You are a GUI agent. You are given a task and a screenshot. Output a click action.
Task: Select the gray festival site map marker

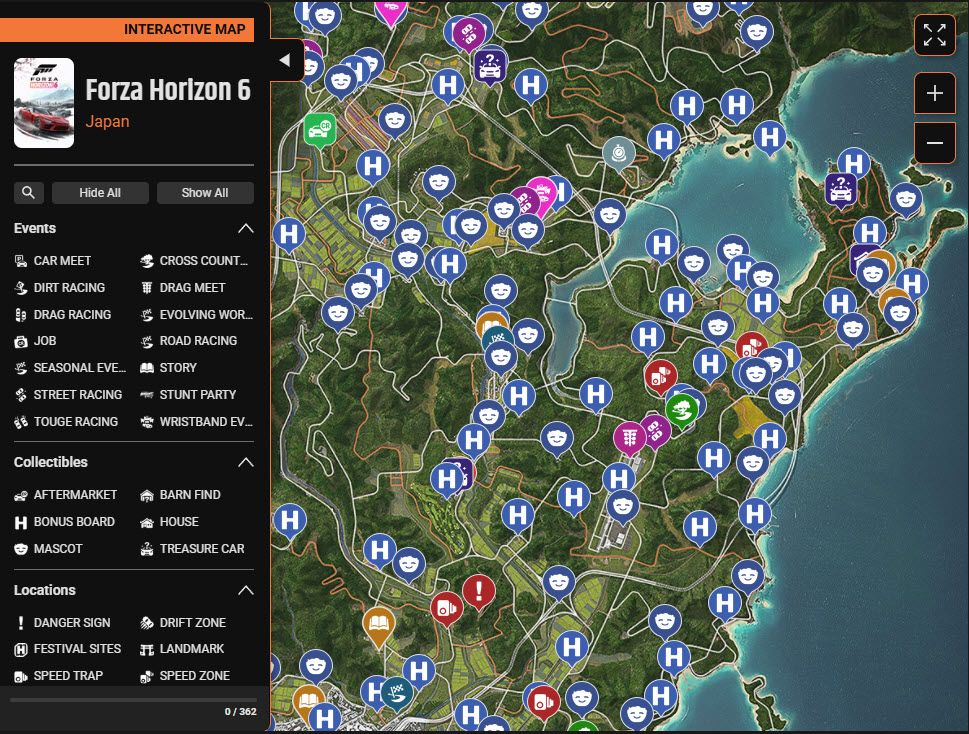619,153
